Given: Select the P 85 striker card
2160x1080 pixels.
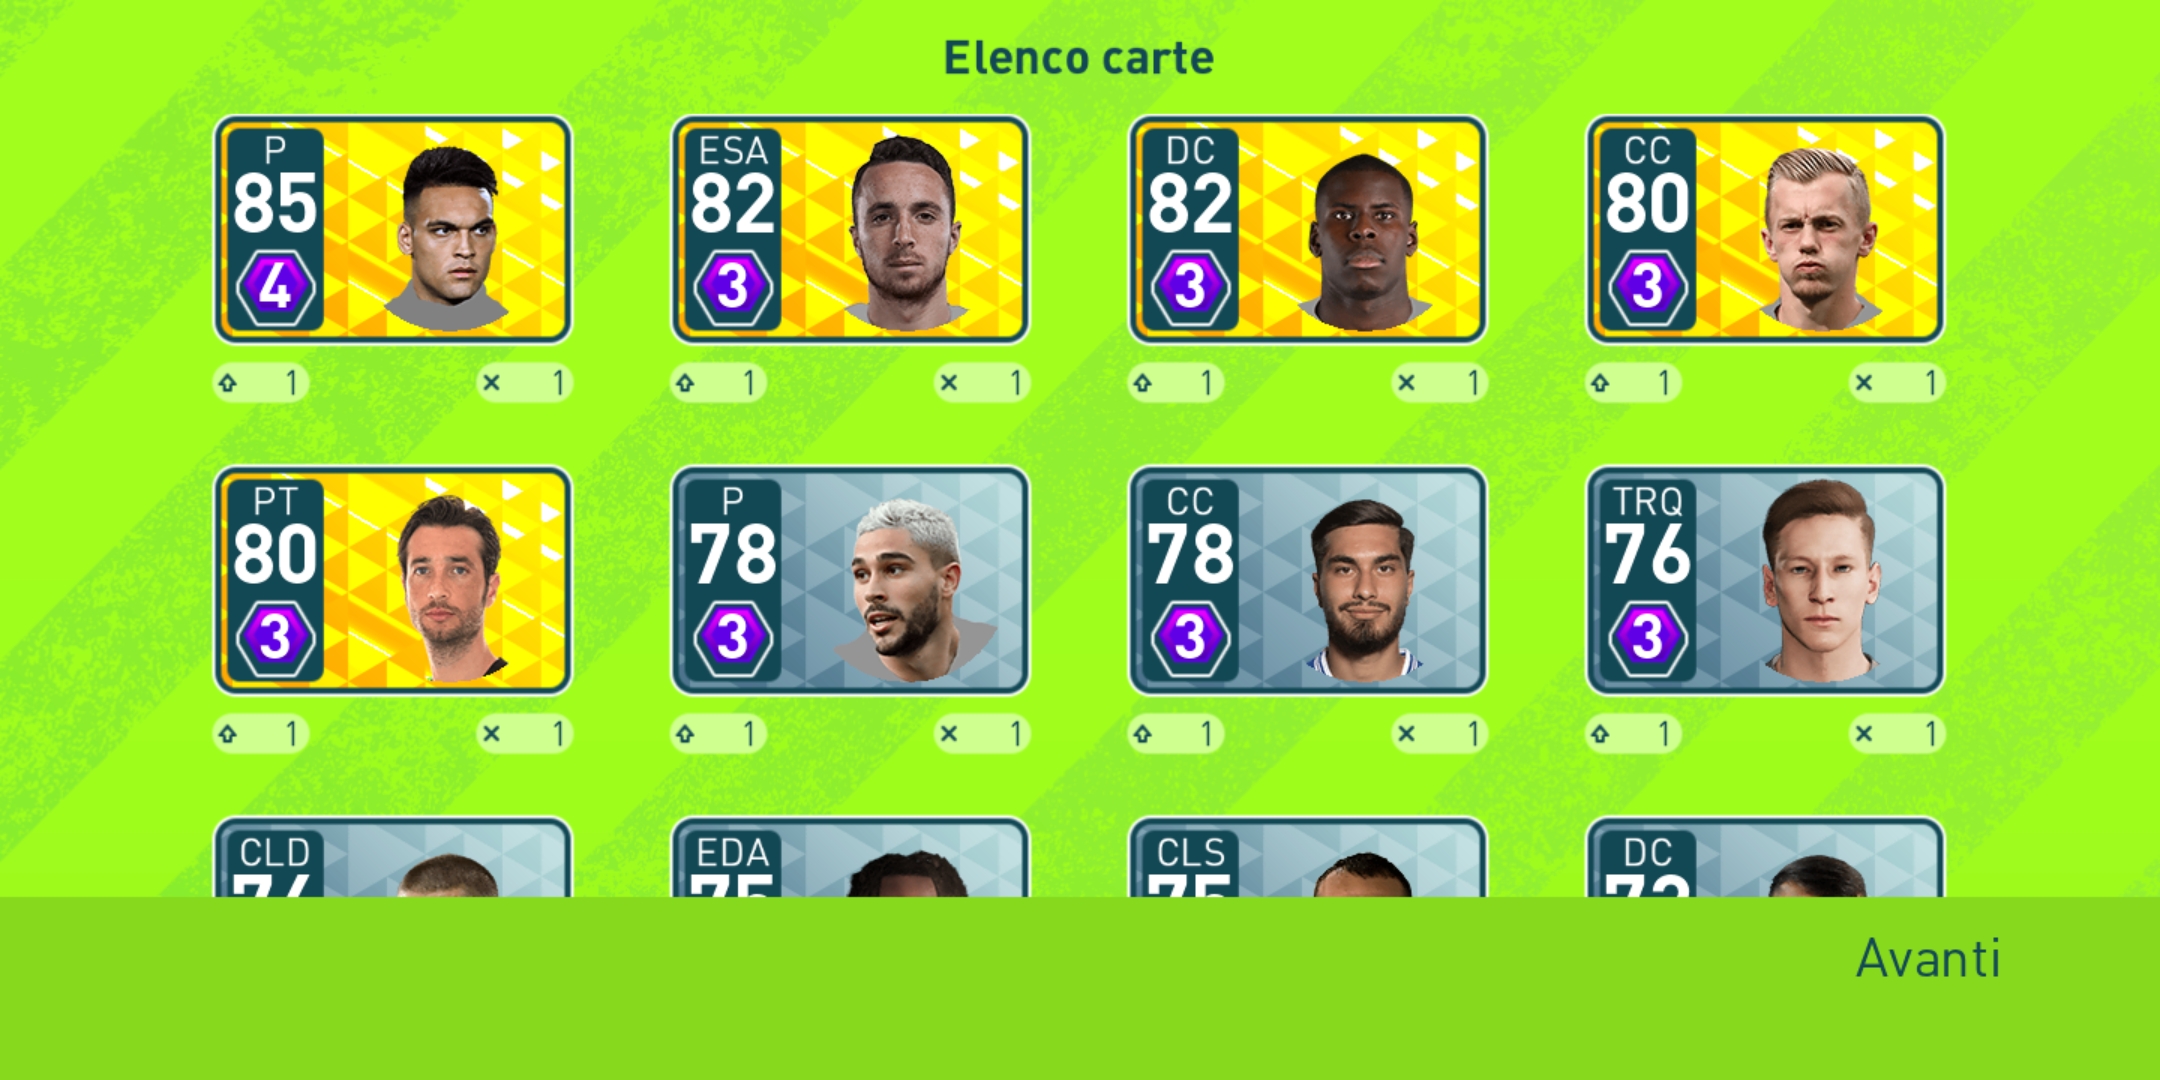Looking at the screenshot, I should 393,229.
